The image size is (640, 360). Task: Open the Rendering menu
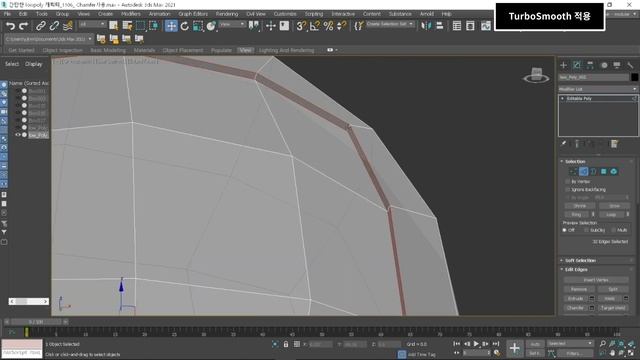point(227,14)
